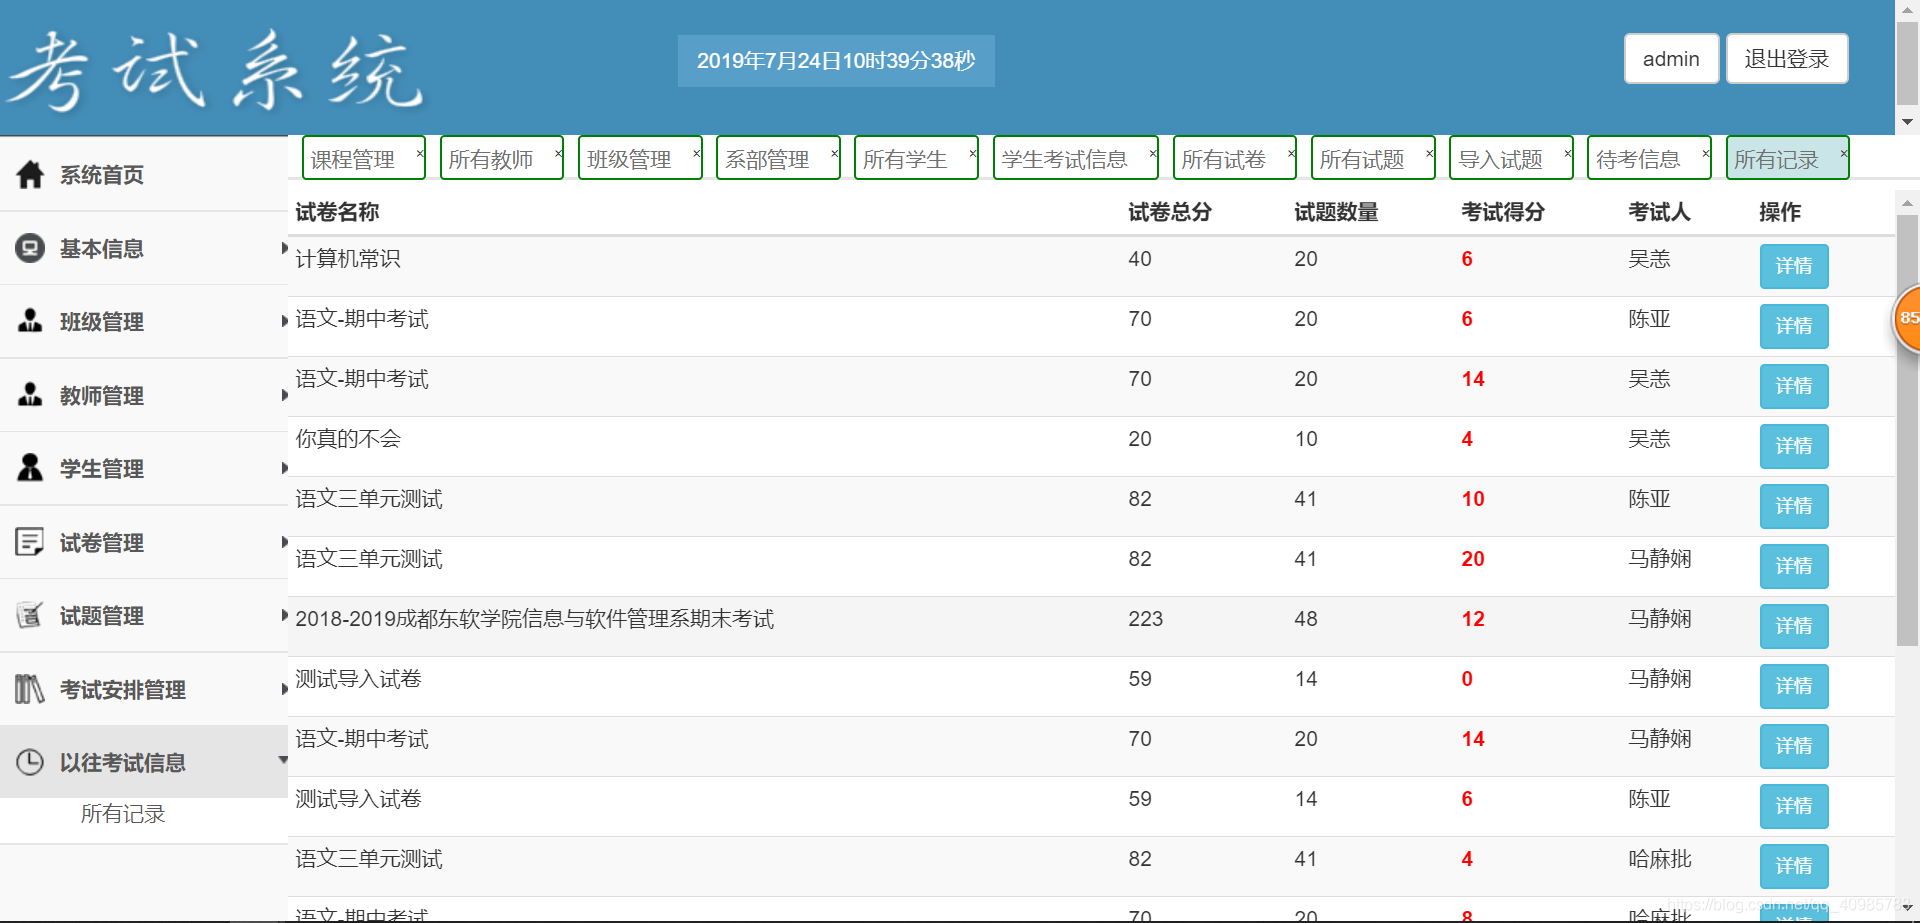
Task: Click the 考试得分 column header
Action: coord(1503,212)
